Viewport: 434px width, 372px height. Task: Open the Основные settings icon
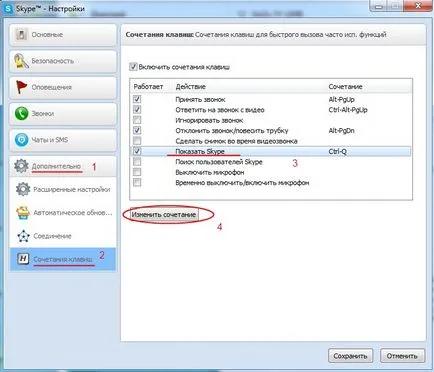pos(22,35)
